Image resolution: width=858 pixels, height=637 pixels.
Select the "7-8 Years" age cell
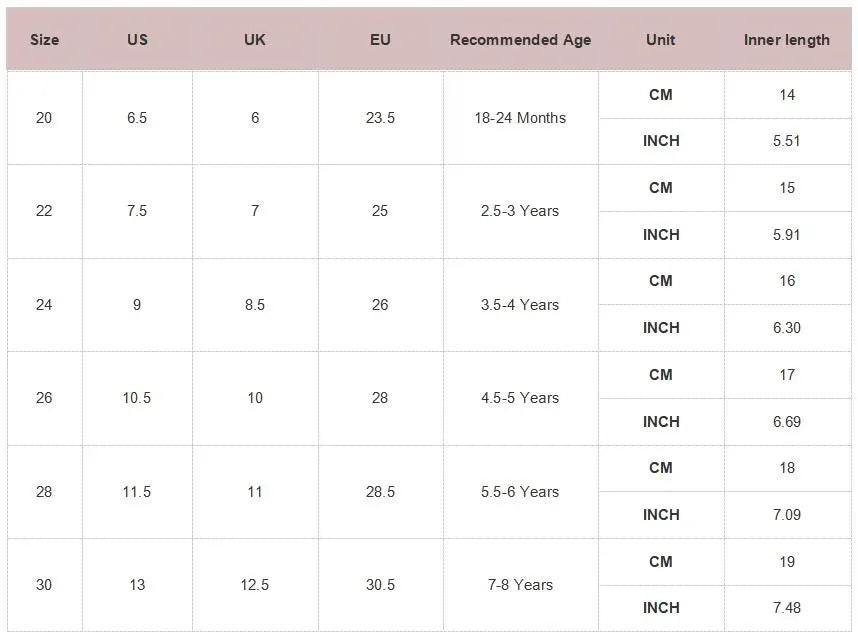click(x=520, y=585)
